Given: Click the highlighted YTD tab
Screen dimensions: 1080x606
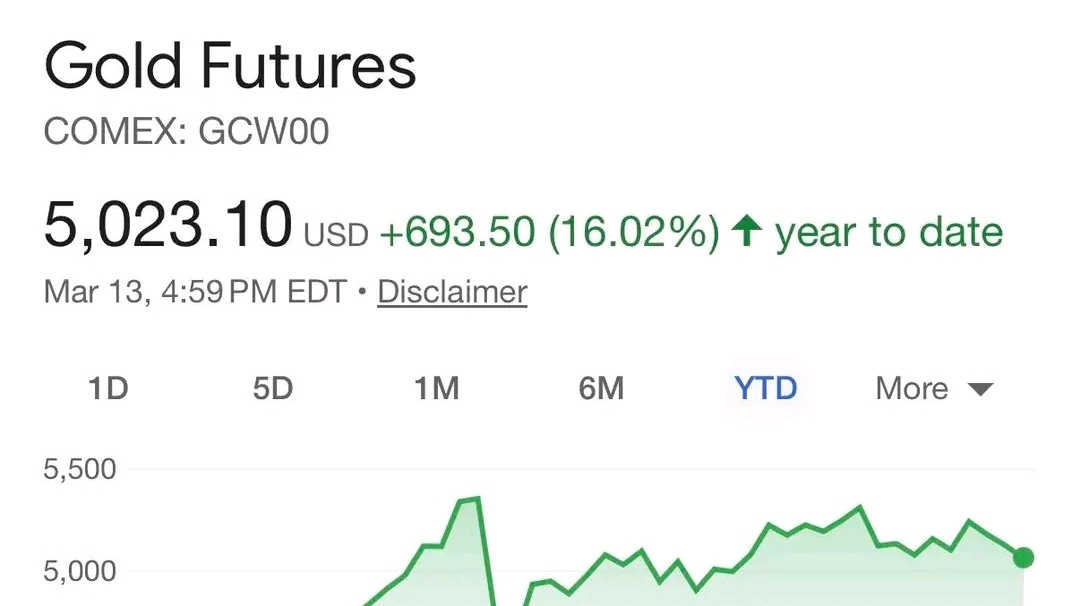Looking at the screenshot, I should pos(766,388).
